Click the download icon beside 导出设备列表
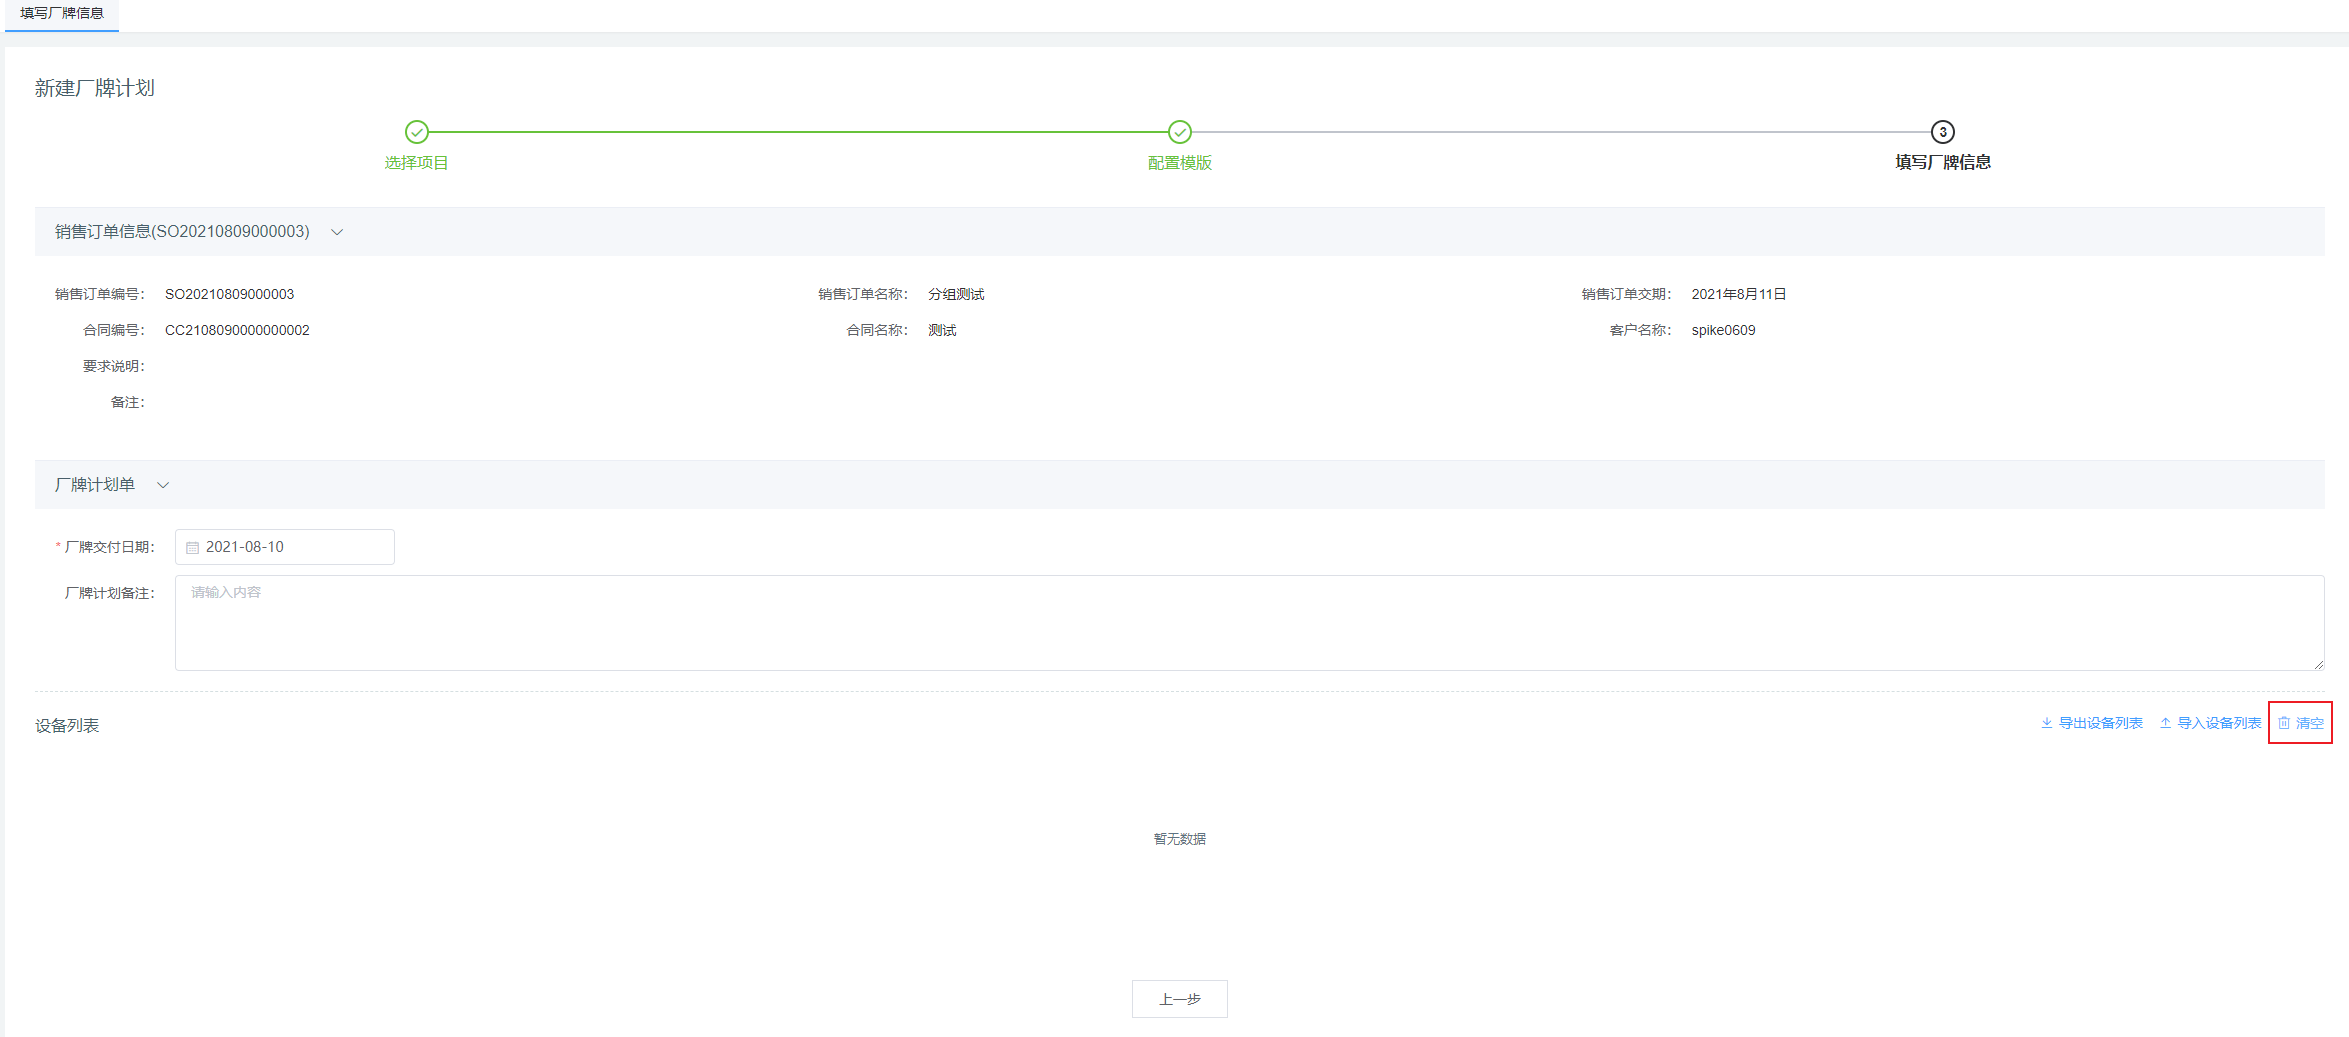 pos(2047,723)
